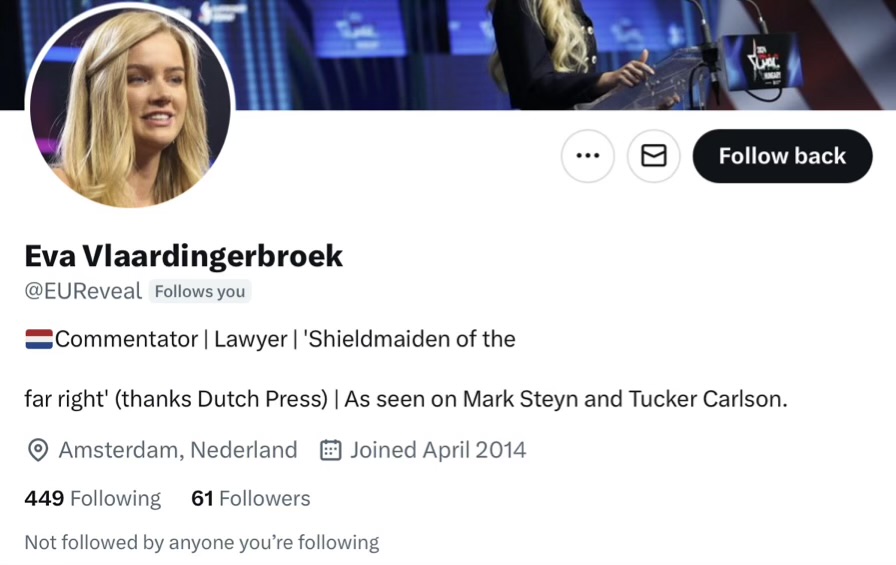
Task: Open the 449 Following list
Action: pos(93,498)
